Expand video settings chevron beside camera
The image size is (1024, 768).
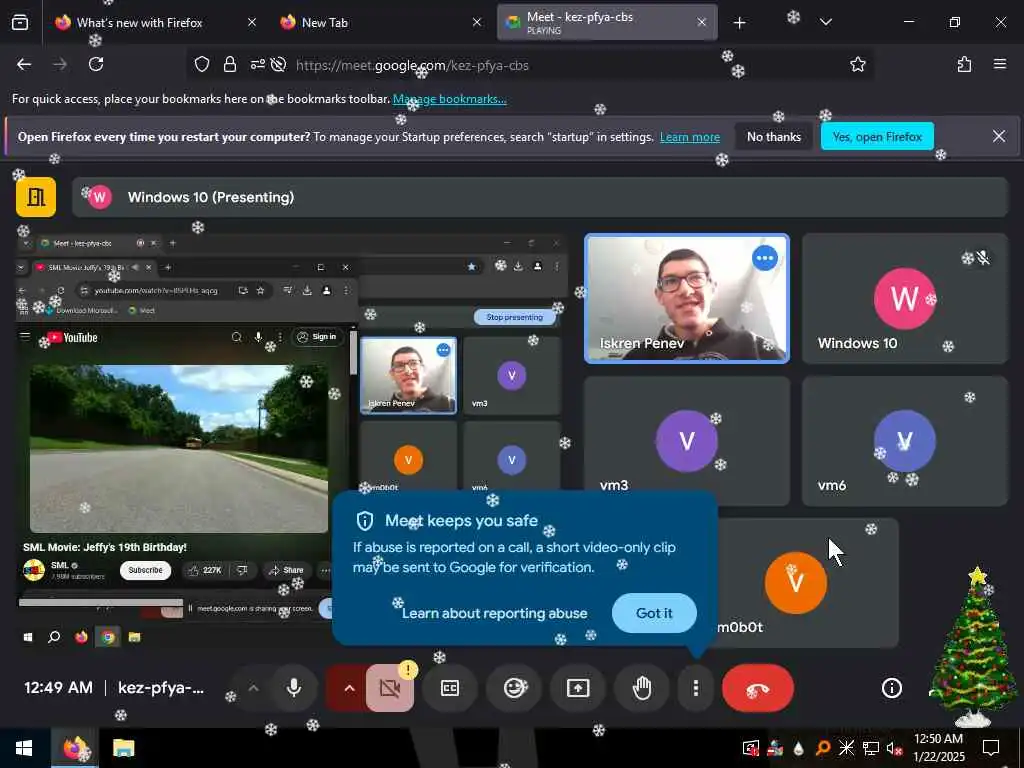(x=349, y=688)
